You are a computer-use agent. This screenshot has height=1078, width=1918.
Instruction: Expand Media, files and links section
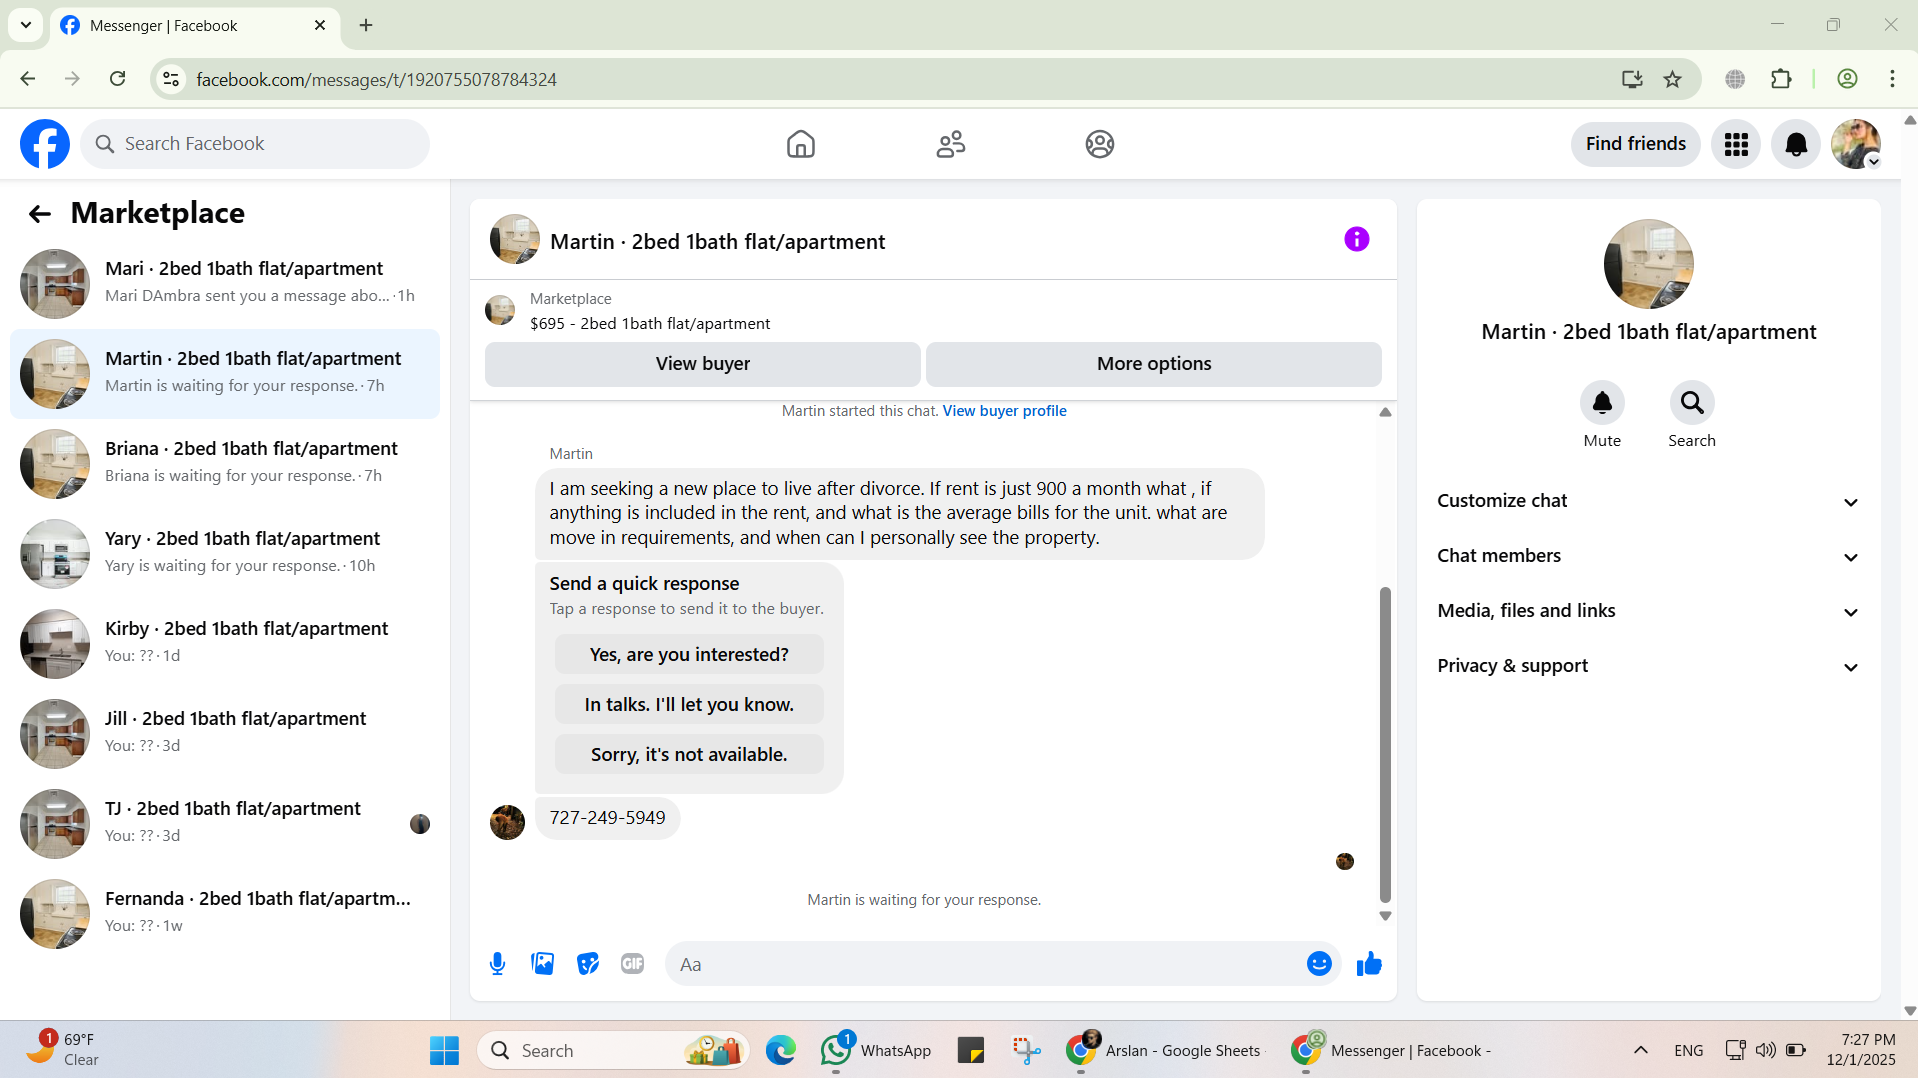click(1648, 611)
